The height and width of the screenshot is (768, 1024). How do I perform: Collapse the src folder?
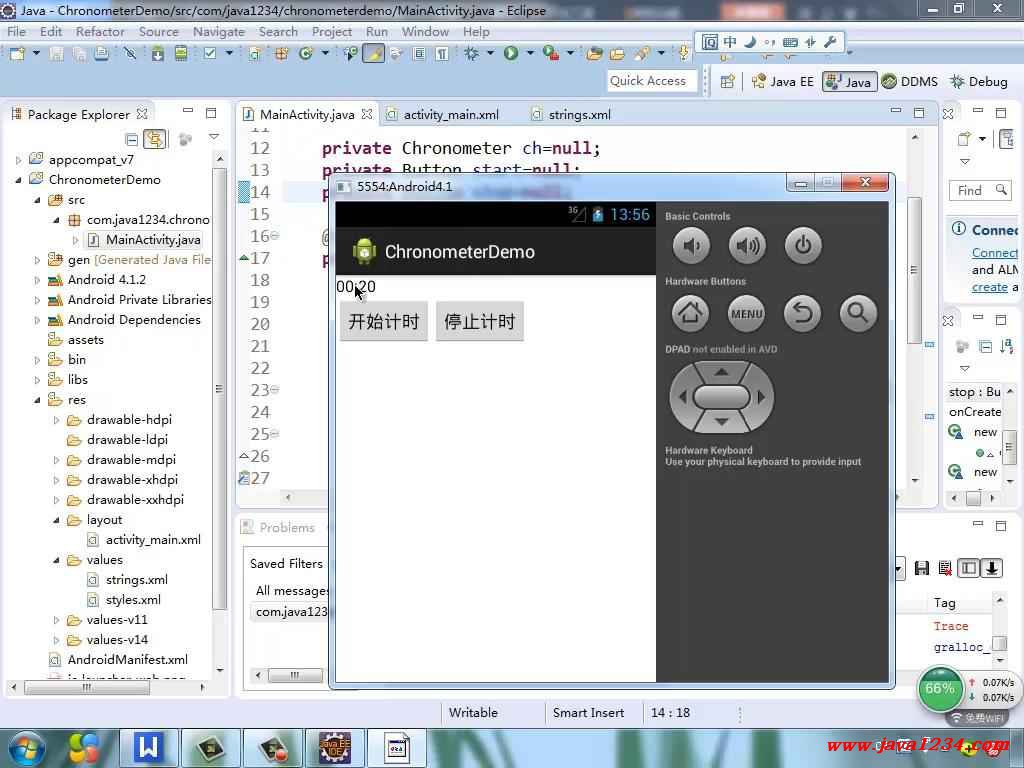coord(37,200)
